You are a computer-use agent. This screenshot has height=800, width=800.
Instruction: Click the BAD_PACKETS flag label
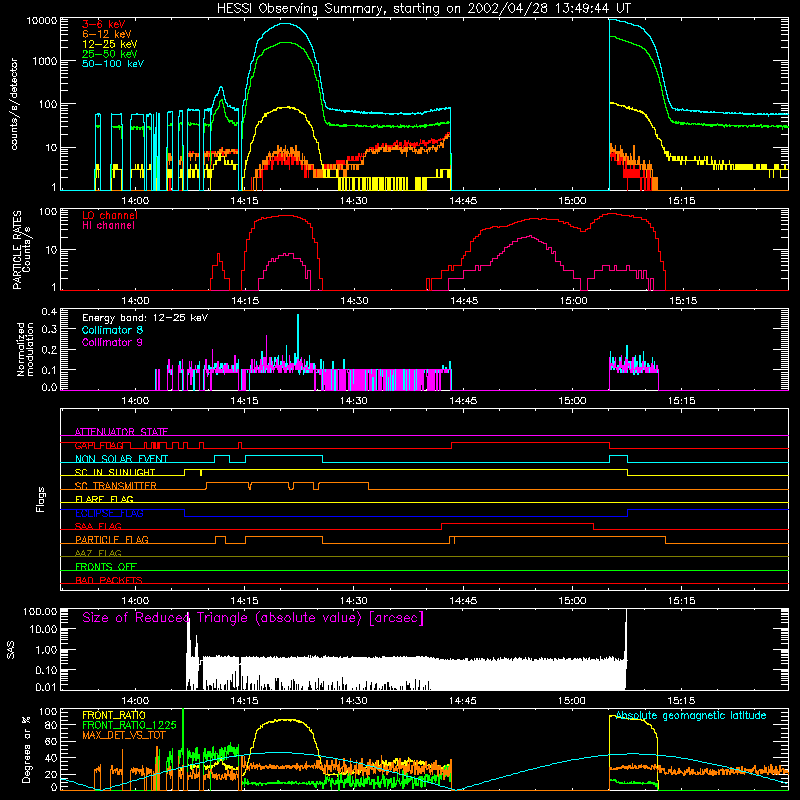click(109, 580)
